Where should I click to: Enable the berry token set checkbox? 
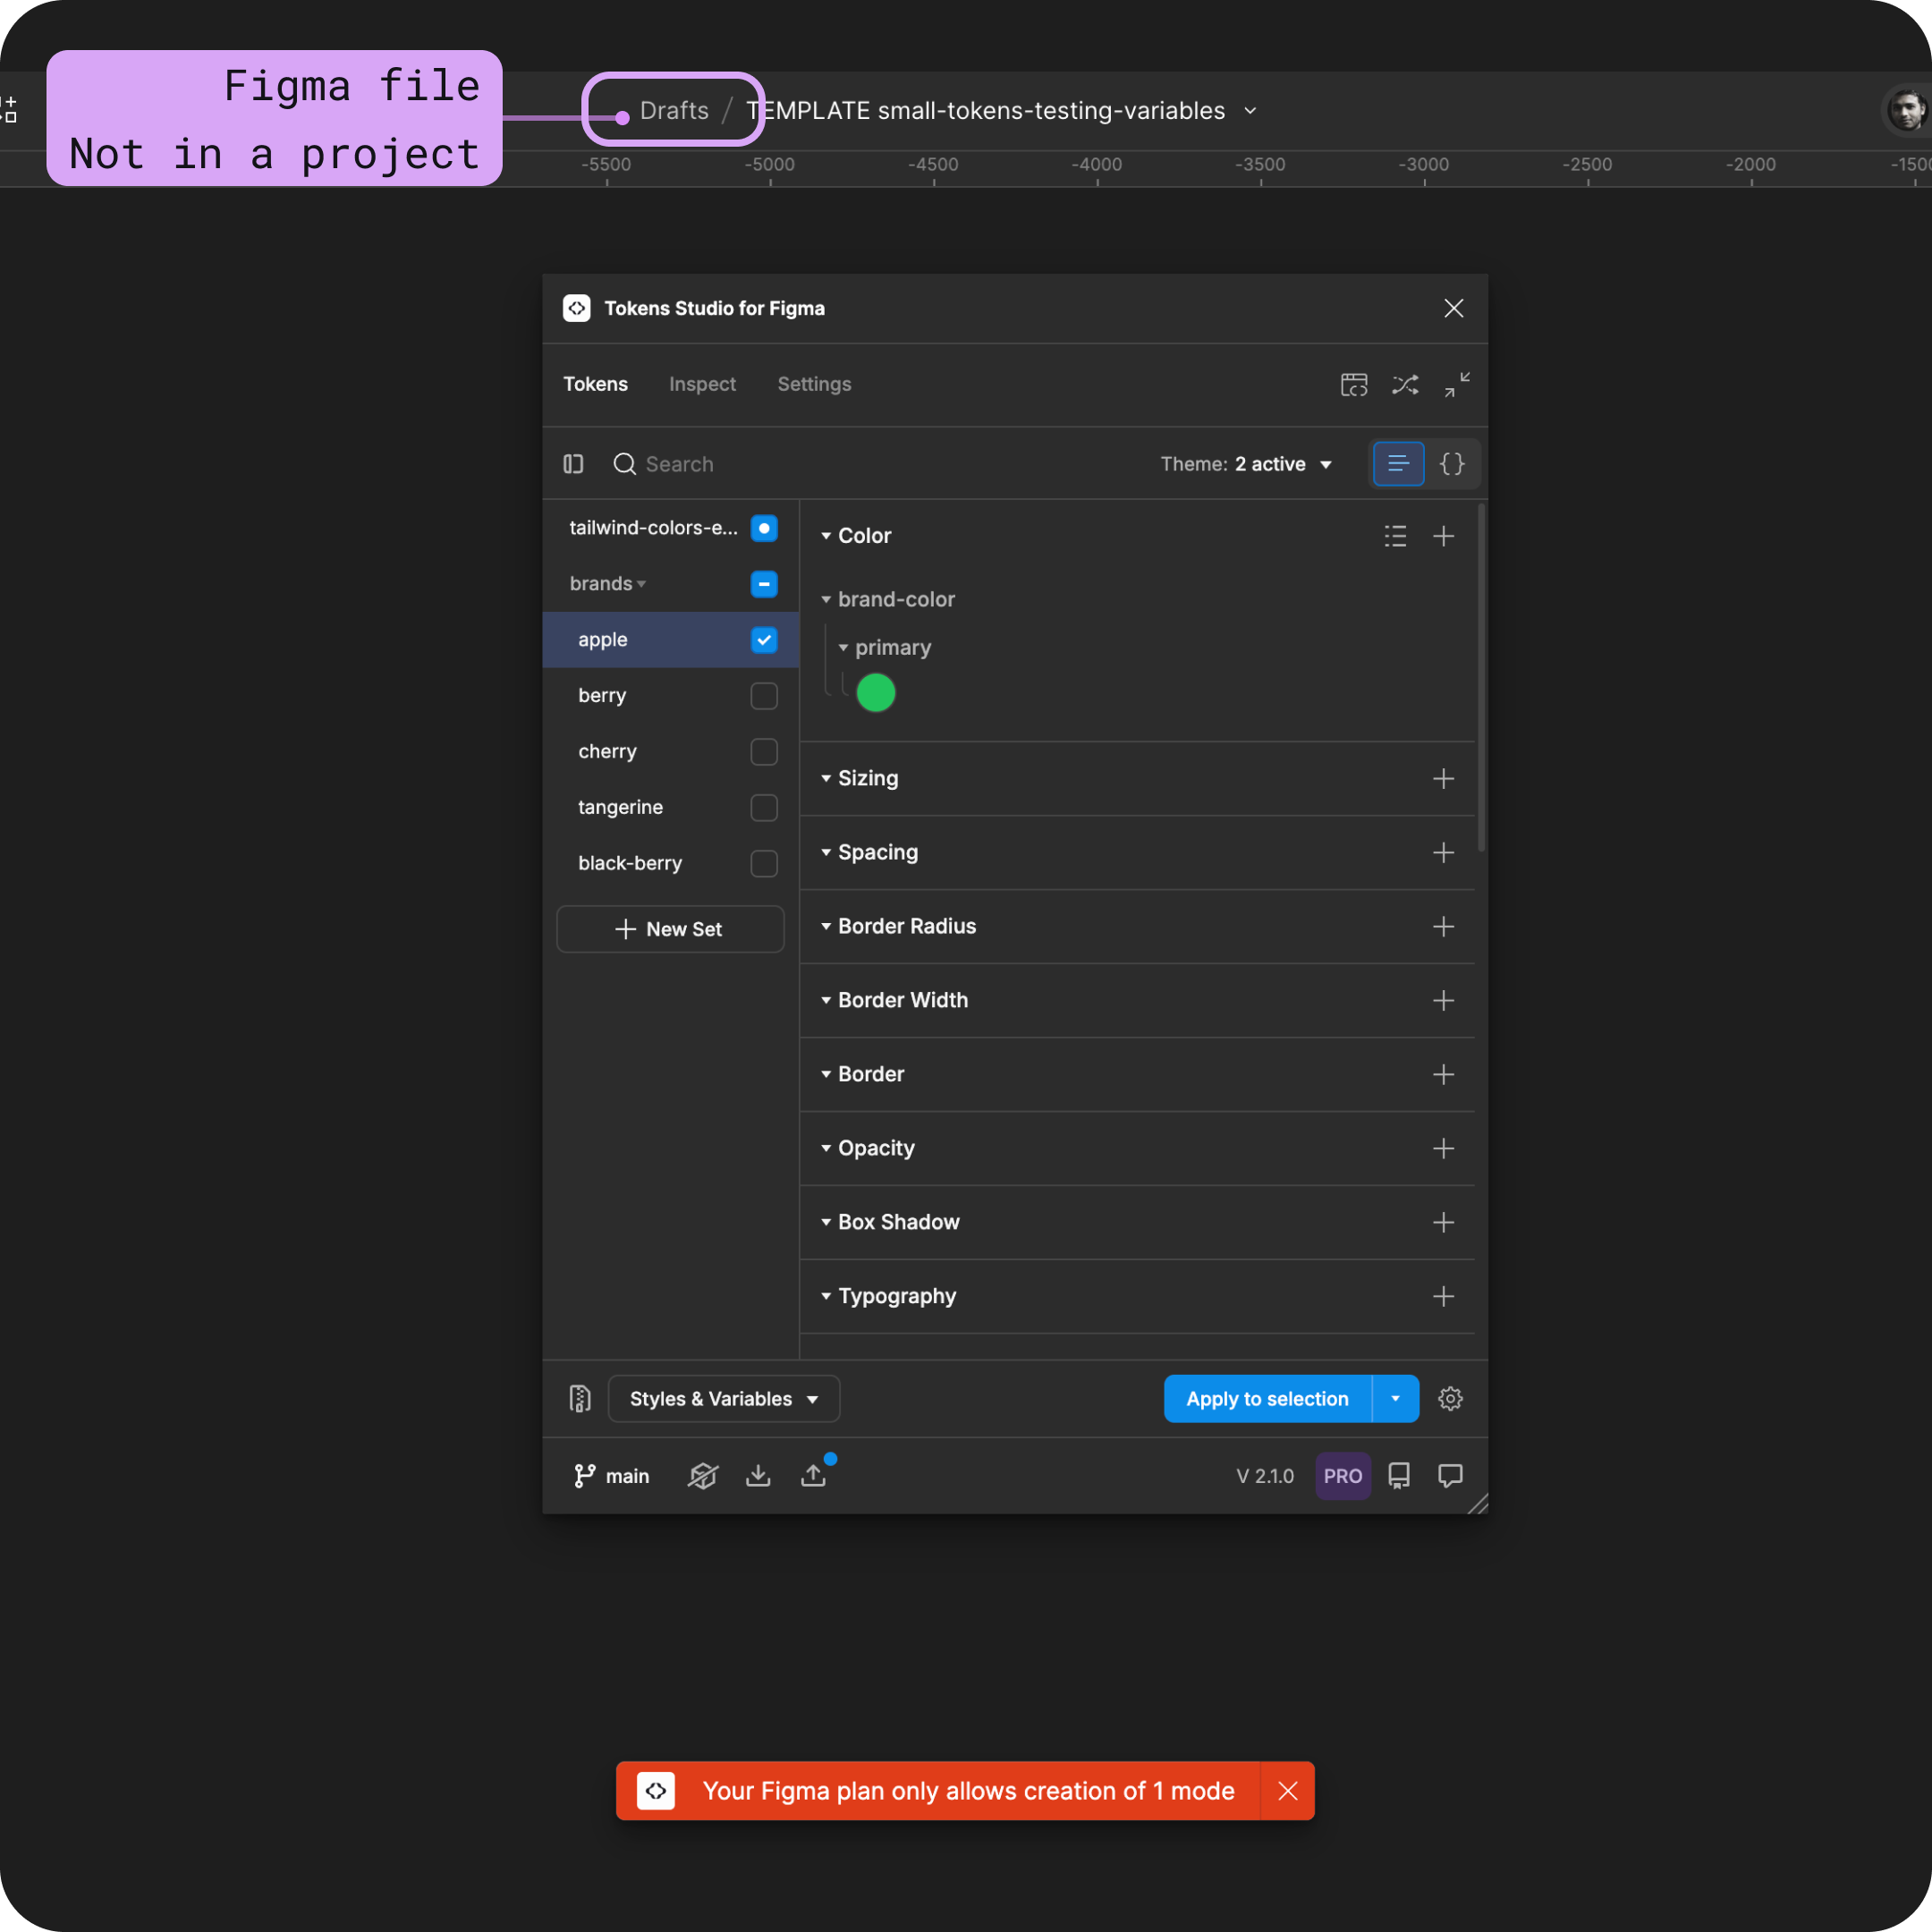pos(764,696)
